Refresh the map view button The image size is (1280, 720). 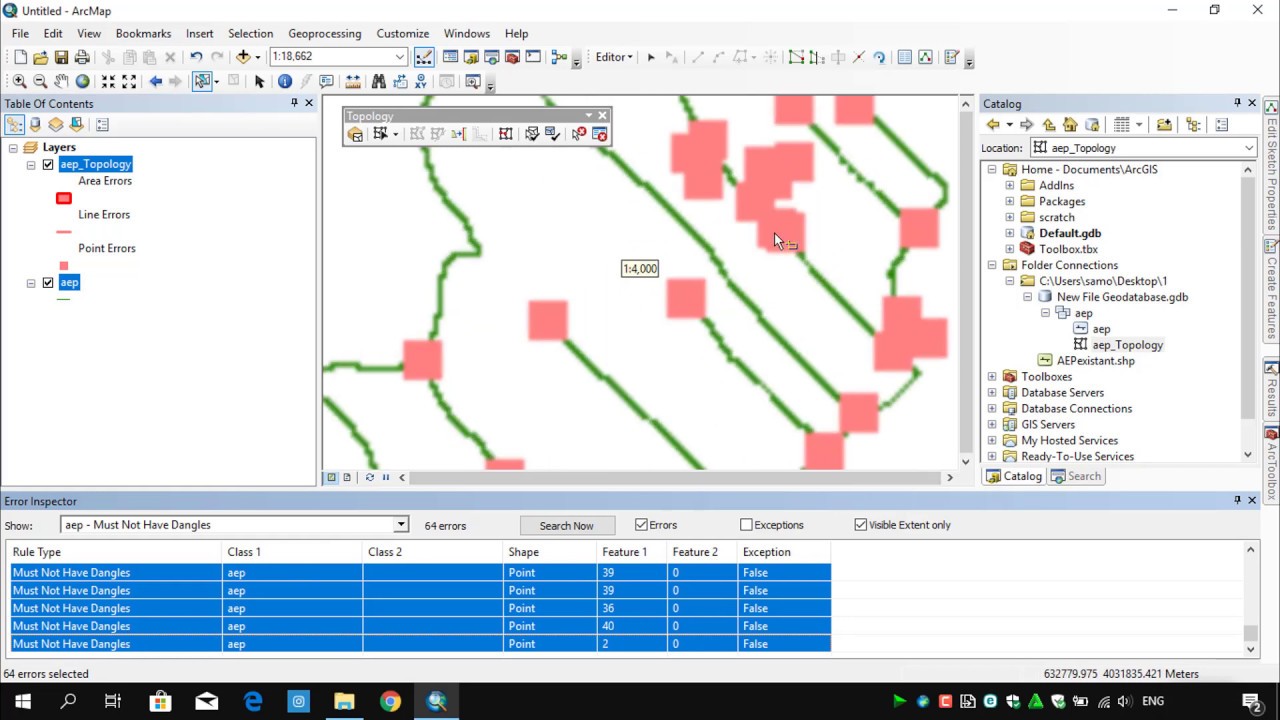click(x=370, y=477)
